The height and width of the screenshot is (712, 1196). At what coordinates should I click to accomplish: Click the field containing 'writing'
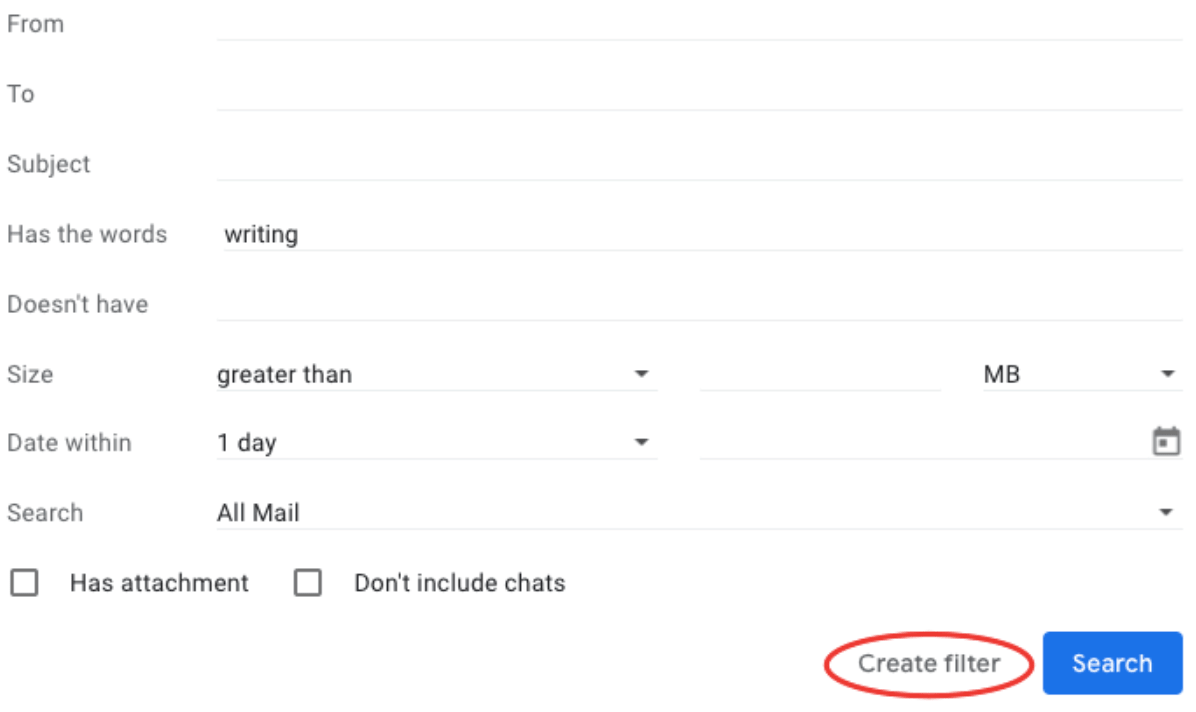(x=698, y=234)
